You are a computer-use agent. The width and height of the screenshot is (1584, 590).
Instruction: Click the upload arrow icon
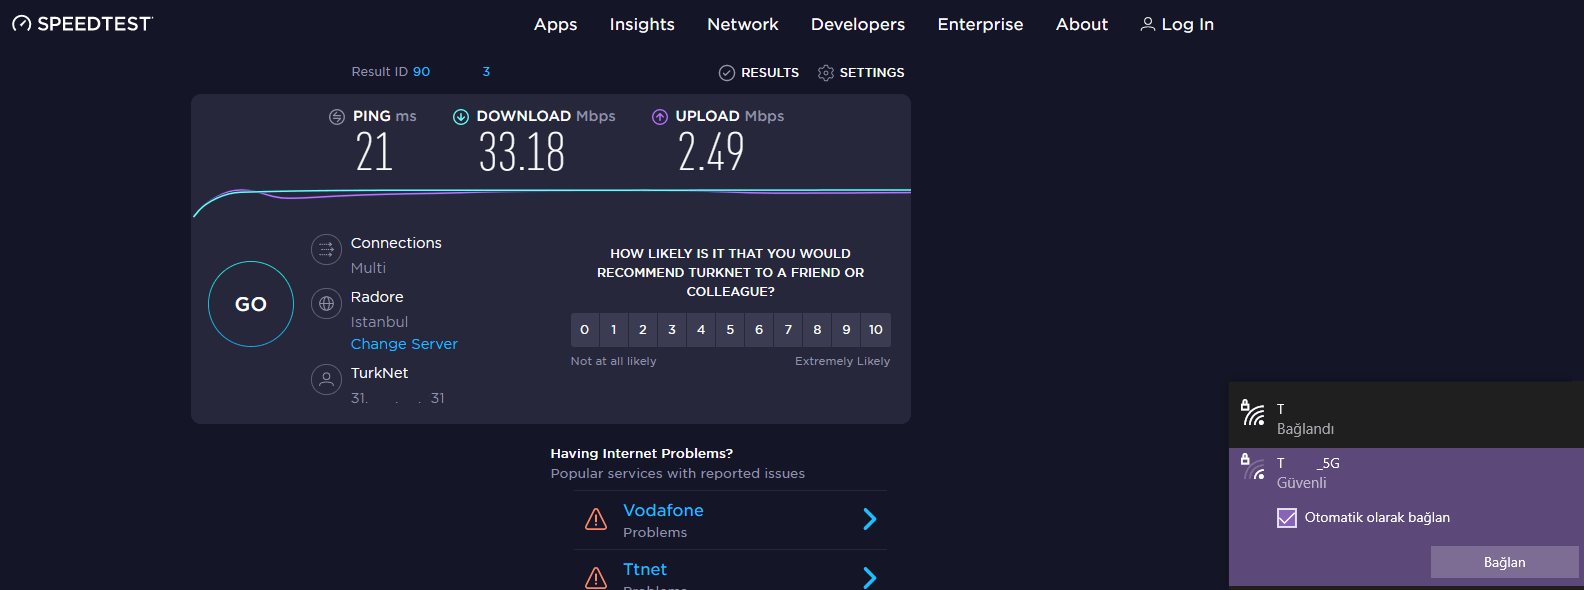click(x=660, y=117)
